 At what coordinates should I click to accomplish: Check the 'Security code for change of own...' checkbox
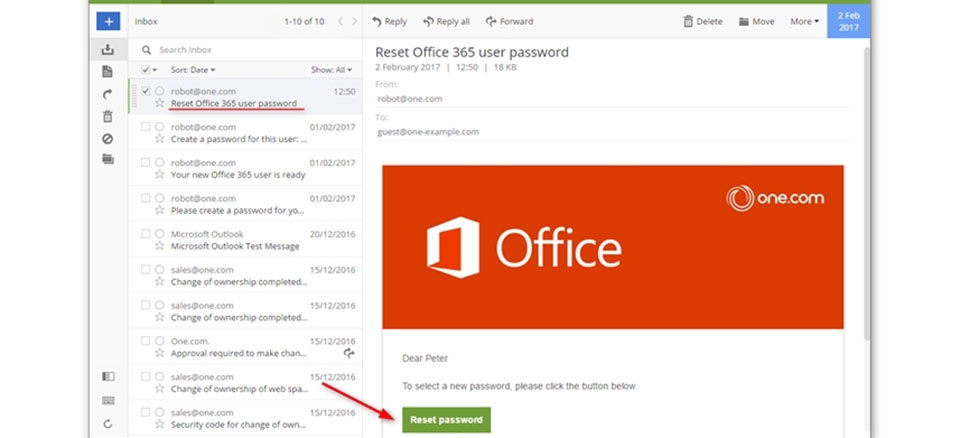(146, 412)
